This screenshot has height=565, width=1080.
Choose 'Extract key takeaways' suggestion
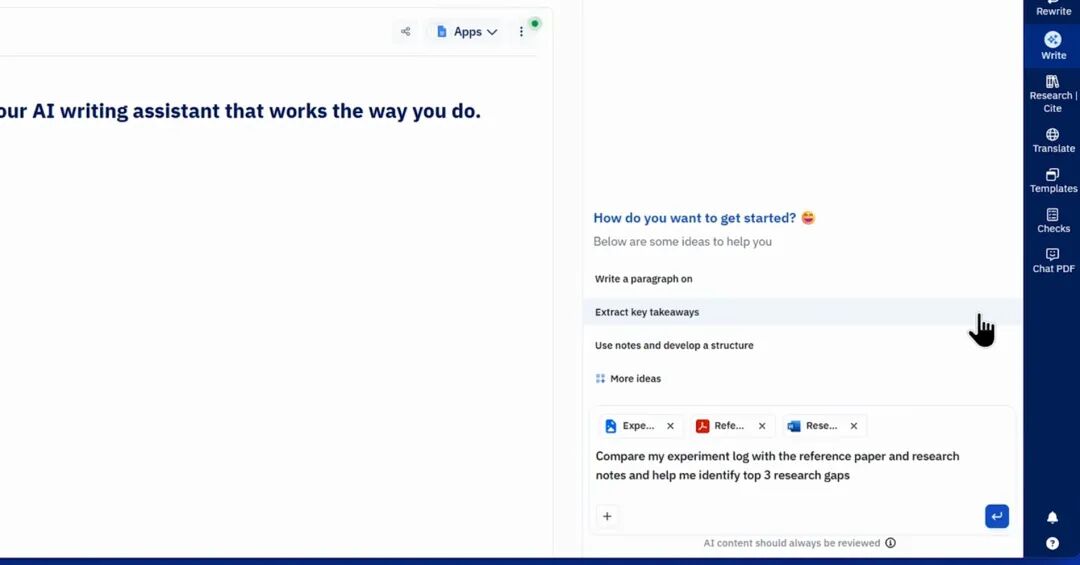click(647, 312)
